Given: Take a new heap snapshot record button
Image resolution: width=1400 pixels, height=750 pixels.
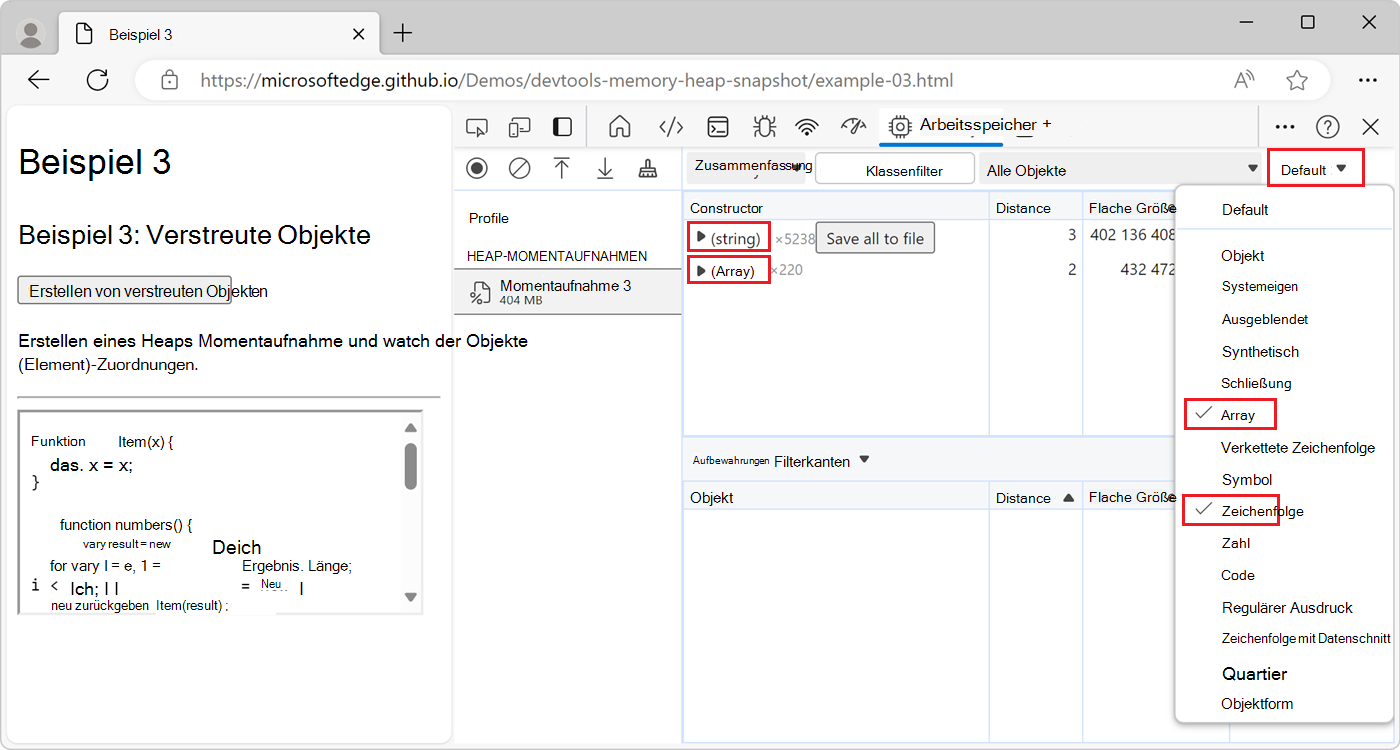Looking at the screenshot, I should coord(477,169).
